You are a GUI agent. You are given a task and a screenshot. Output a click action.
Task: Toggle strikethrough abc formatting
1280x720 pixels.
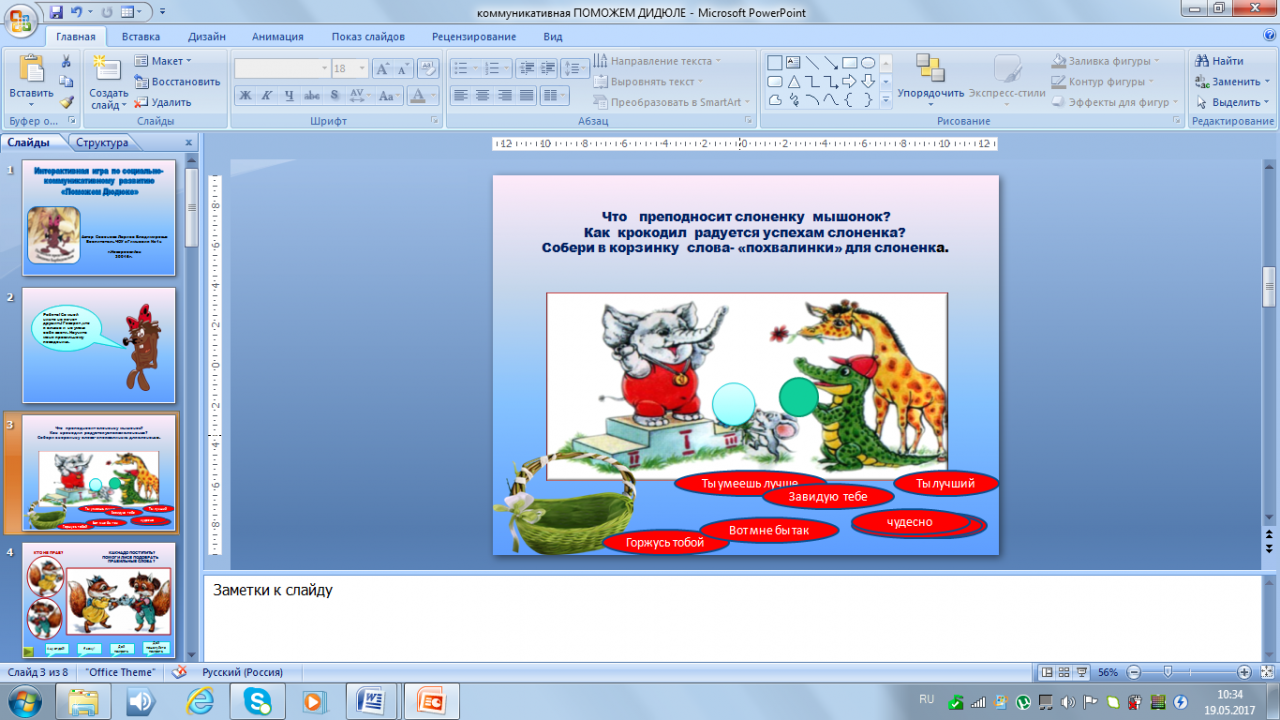point(312,96)
